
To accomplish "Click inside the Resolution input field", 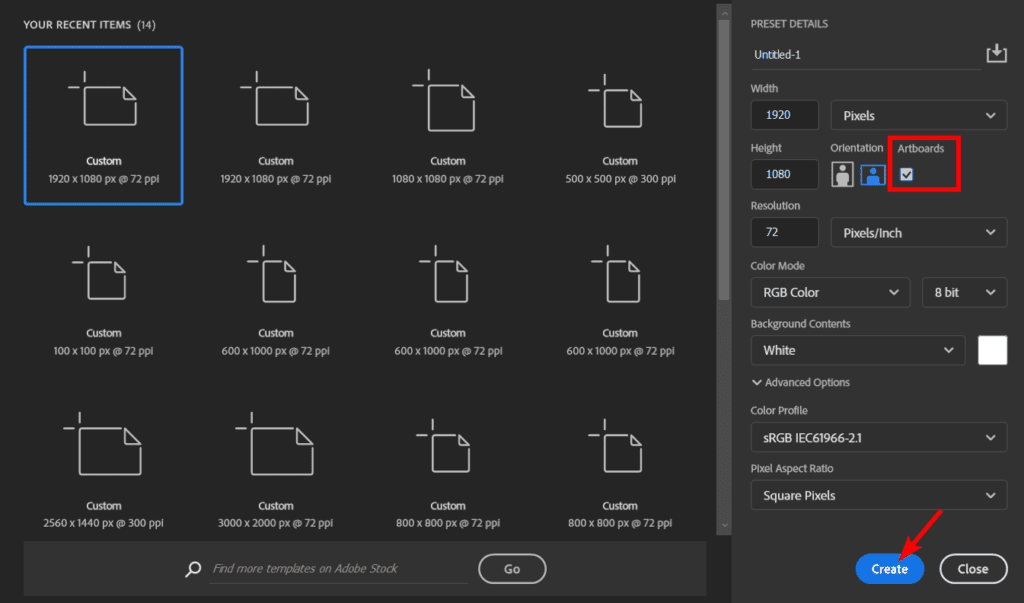I will [784, 231].
